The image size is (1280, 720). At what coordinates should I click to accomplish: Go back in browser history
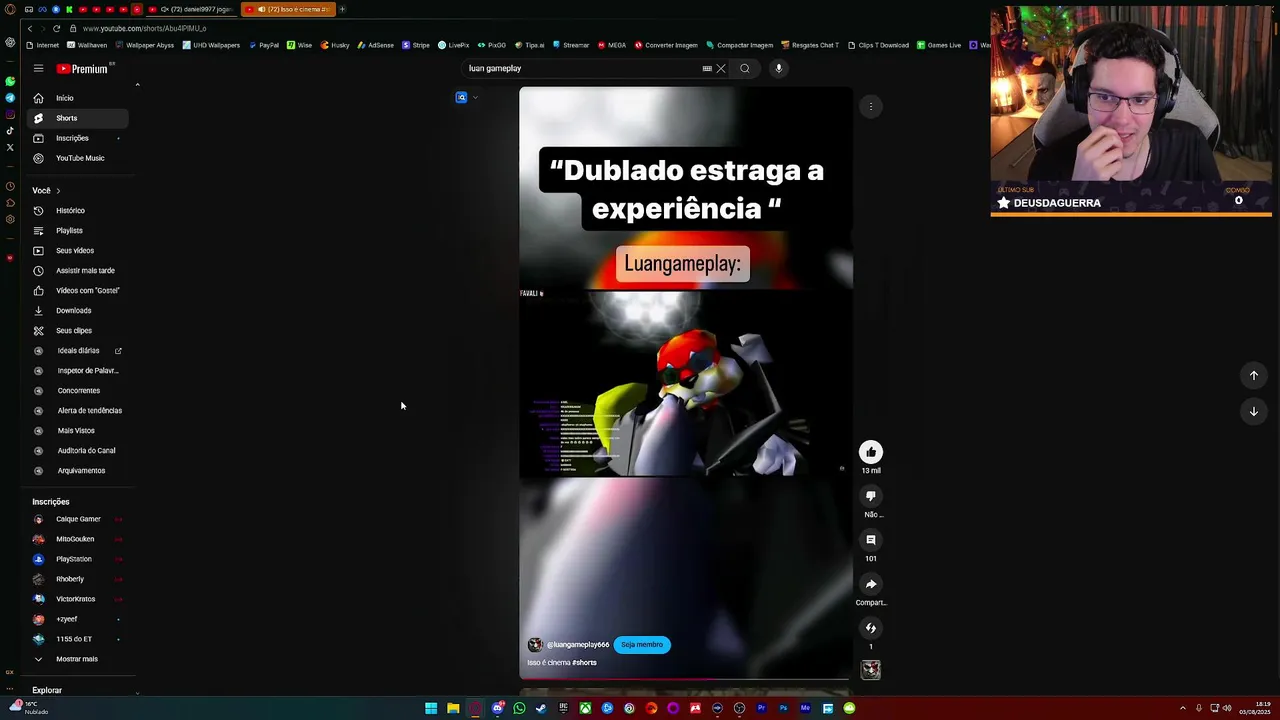pos(30,28)
